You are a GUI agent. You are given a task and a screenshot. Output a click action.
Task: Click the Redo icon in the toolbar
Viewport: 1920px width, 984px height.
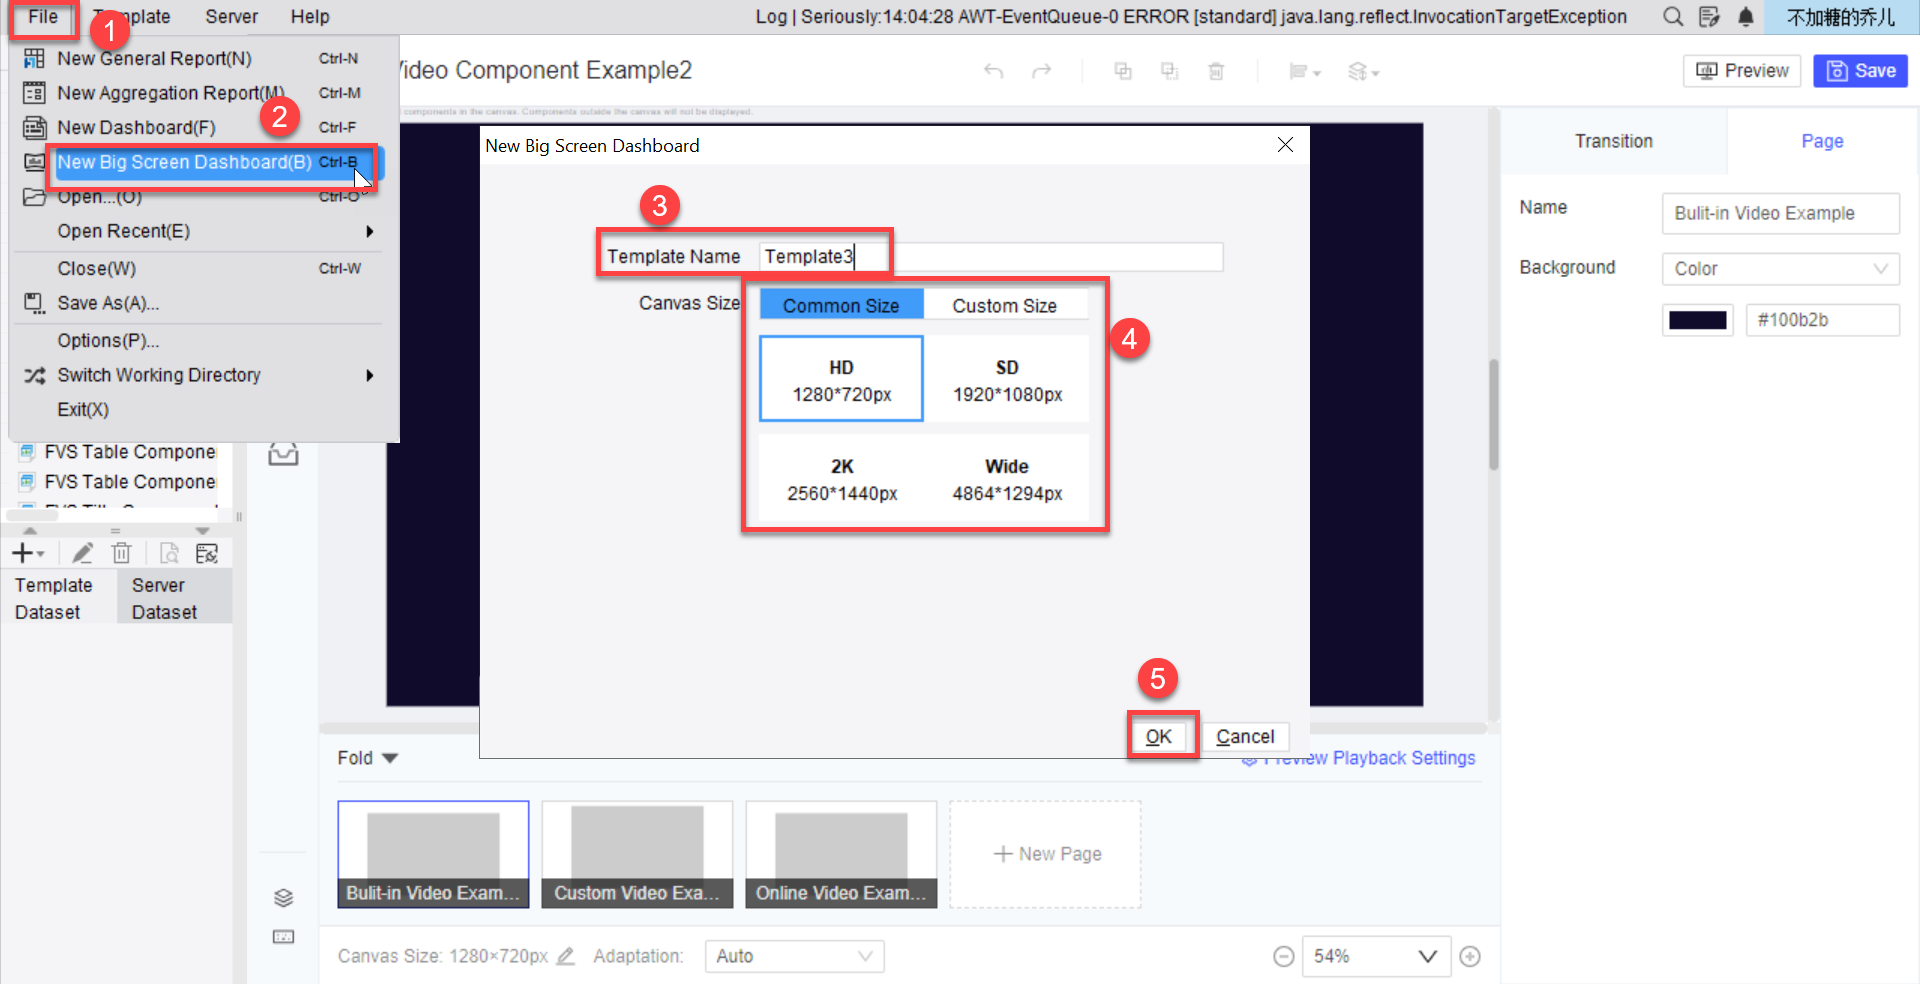[x=1043, y=71]
